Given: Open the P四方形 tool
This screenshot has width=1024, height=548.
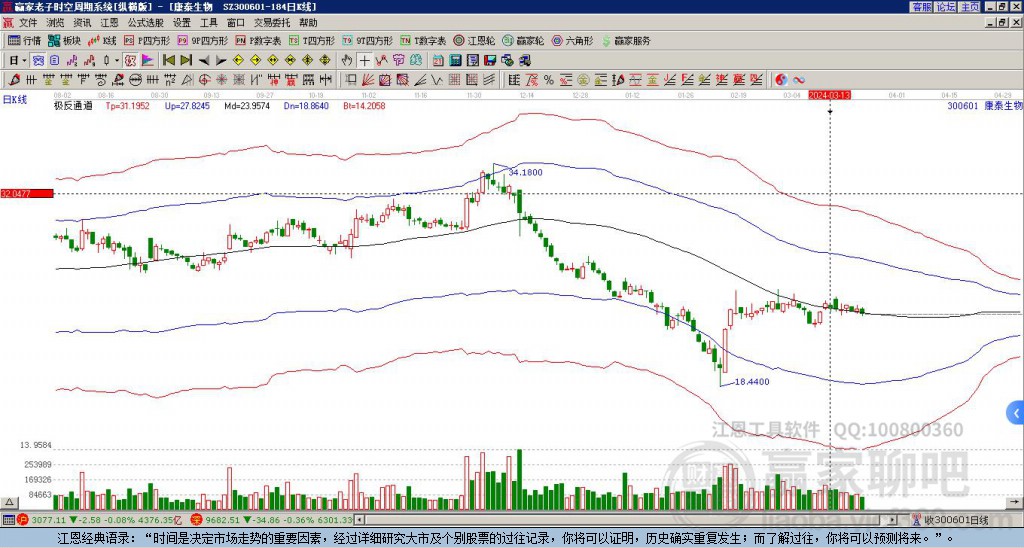Looking at the screenshot, I should click(x=148, y=40).
